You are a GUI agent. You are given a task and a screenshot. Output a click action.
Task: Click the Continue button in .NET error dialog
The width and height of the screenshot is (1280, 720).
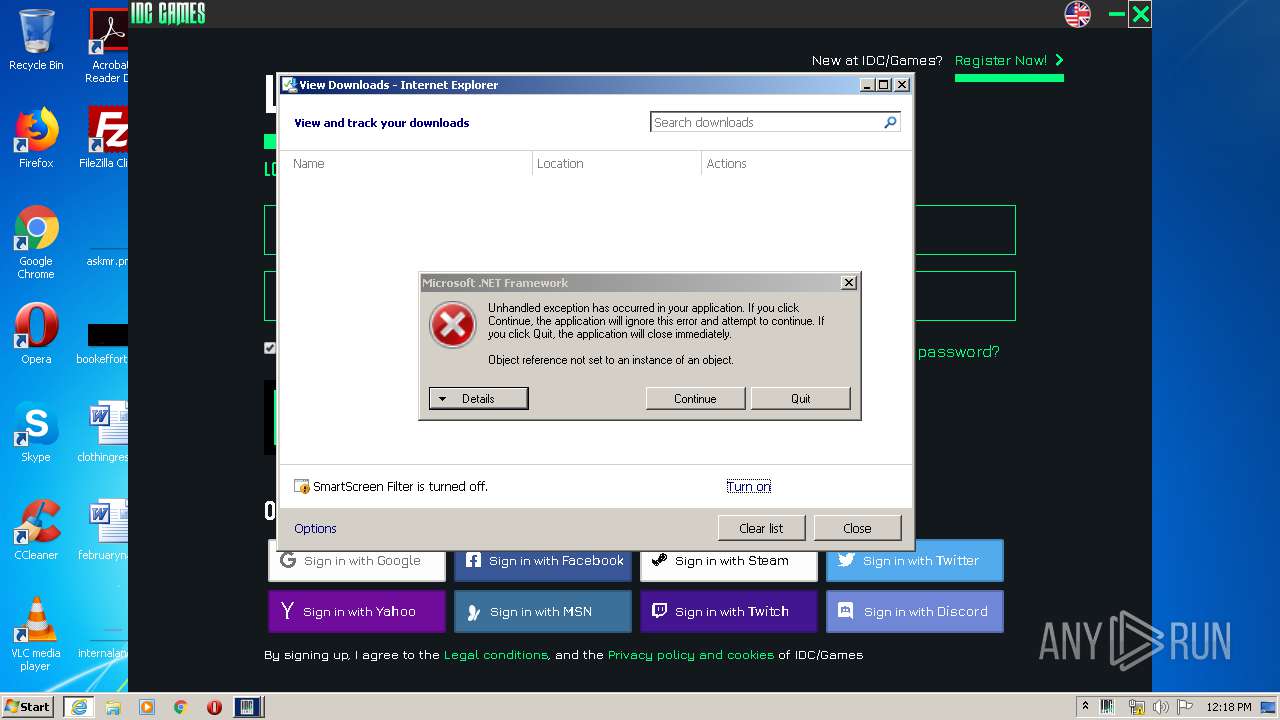point(695,398)
